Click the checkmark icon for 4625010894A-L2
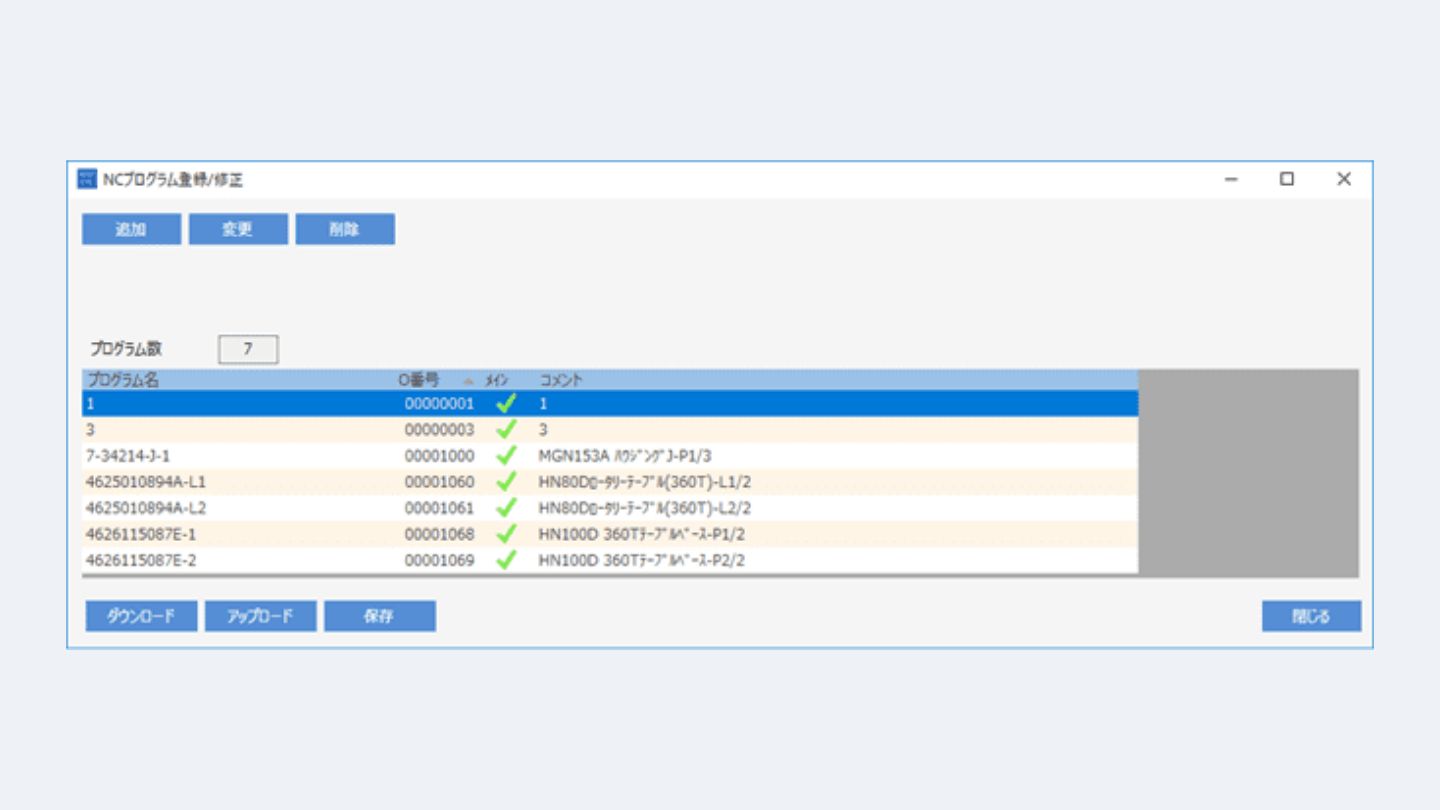The width and height of the screenshot is (1440, 810). (506, 508)
